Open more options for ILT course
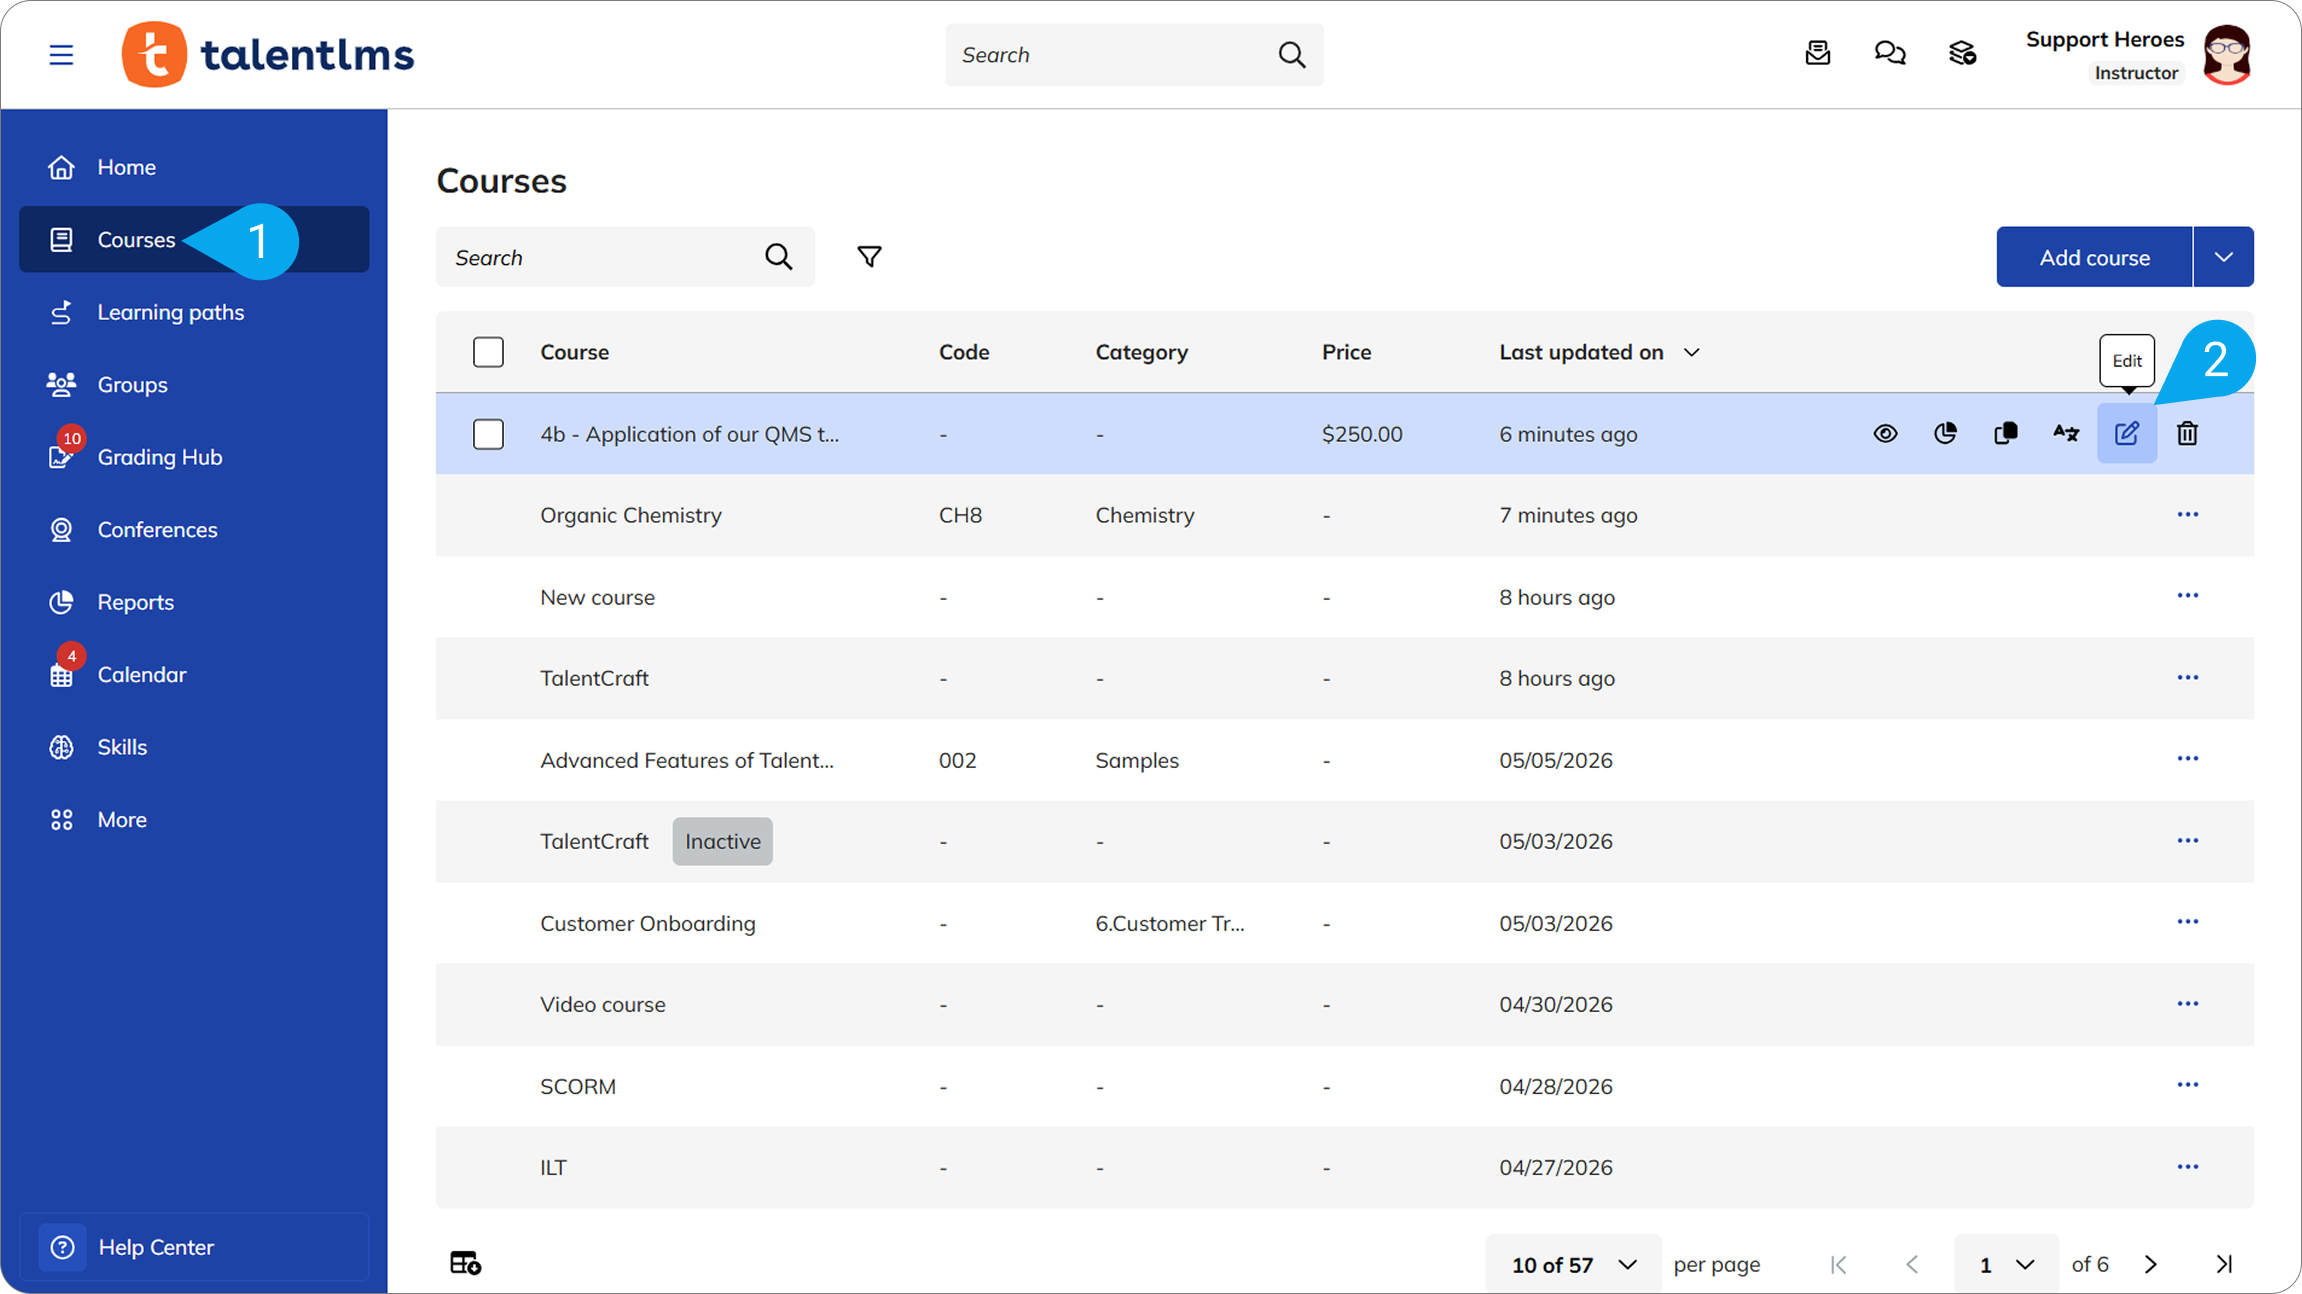Viewport: 2302px width, 1294px height. [x=2187, y=1167]
